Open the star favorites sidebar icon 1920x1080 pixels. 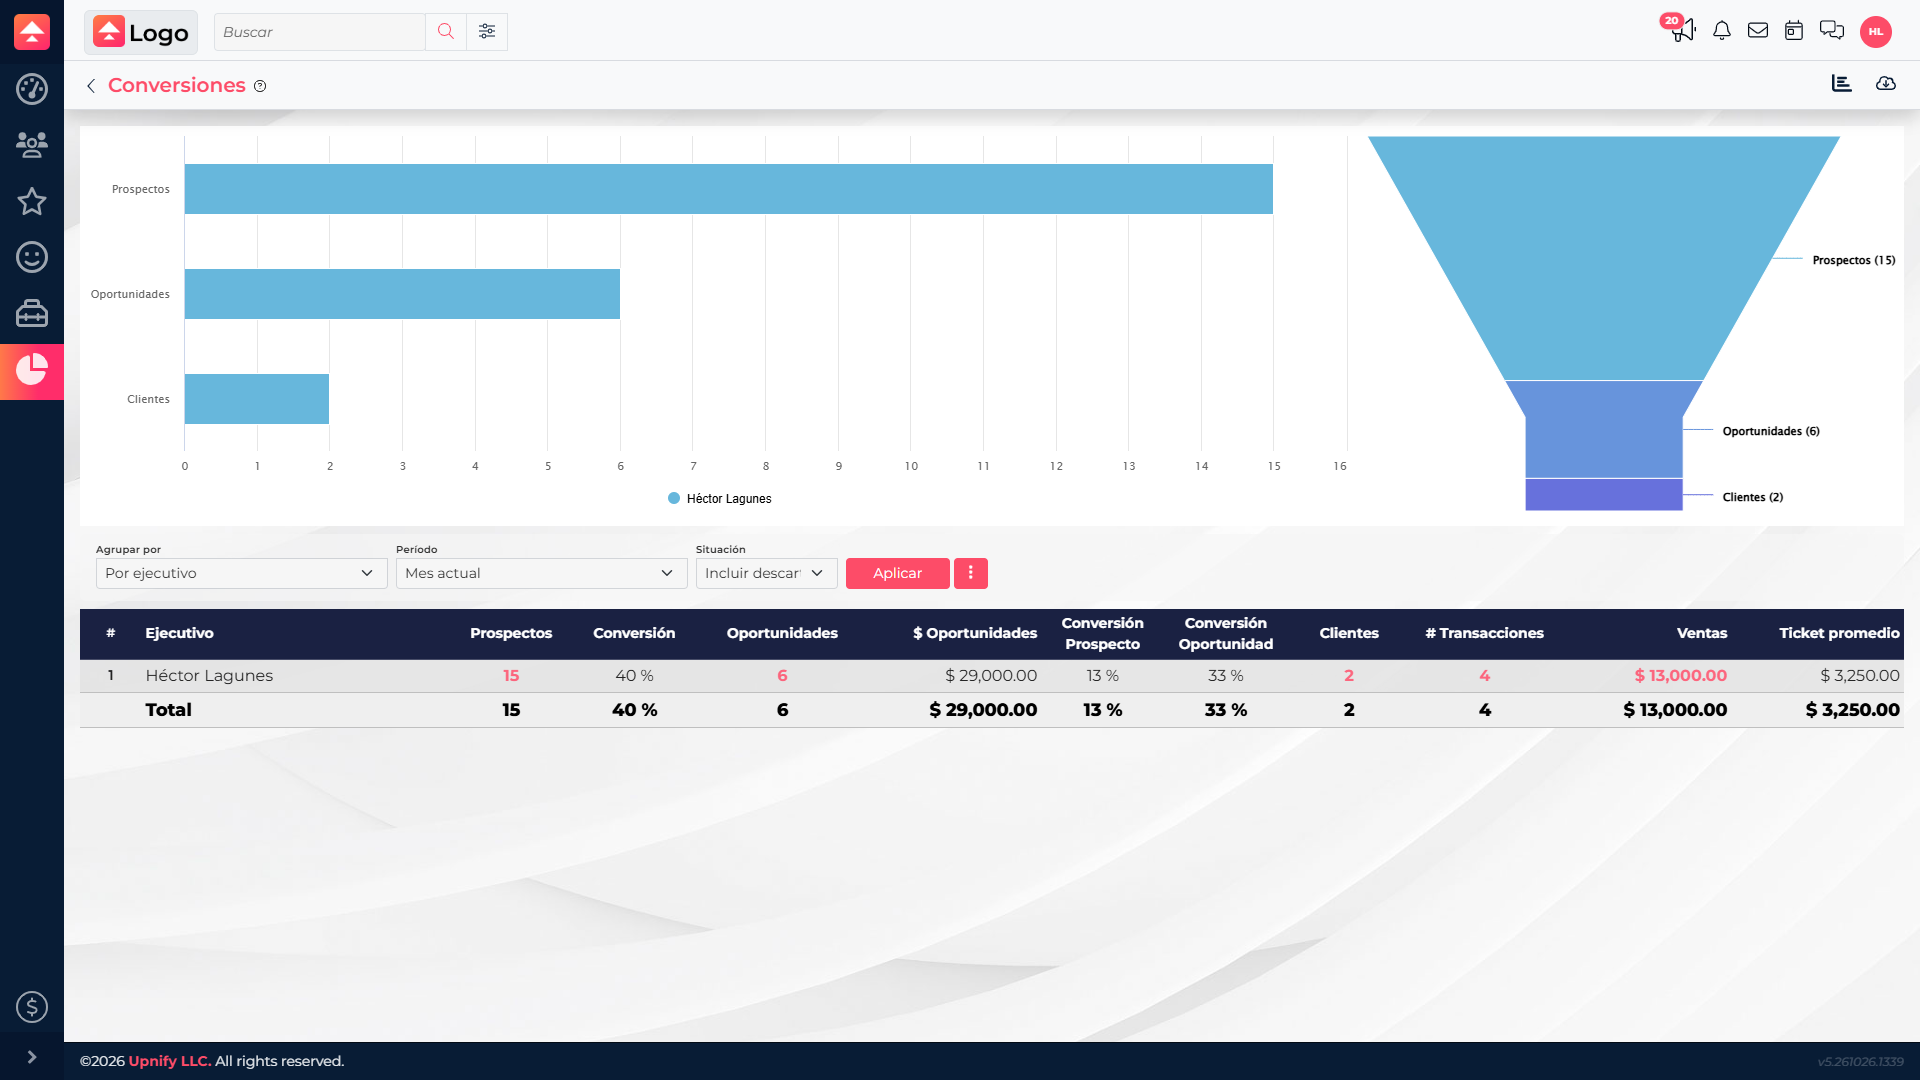tap(32, 201)
